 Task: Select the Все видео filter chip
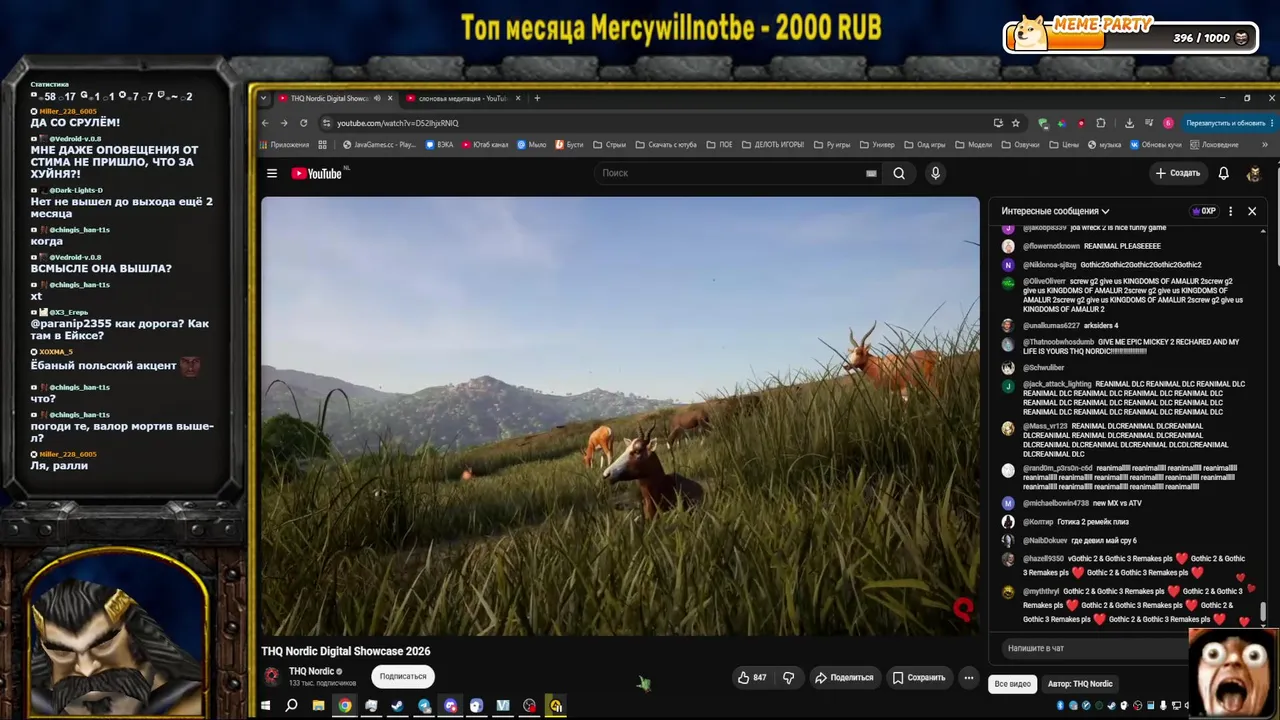click(x=1012, y=684)
